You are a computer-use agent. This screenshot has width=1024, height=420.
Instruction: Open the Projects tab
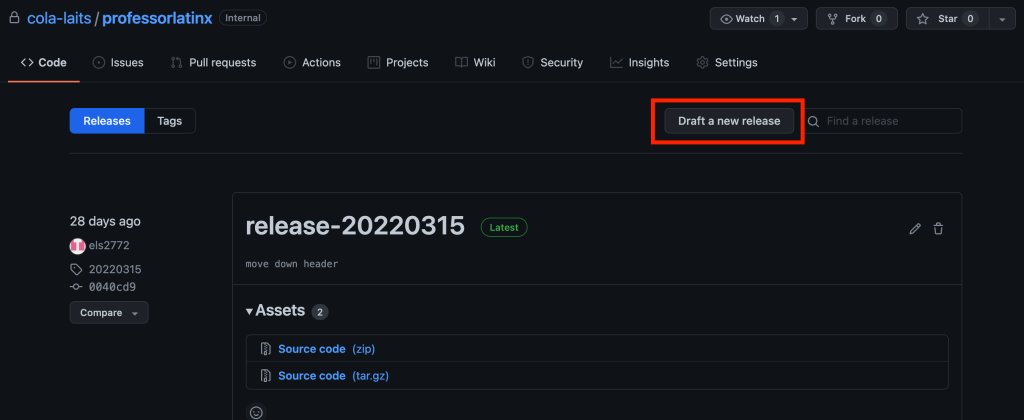[398, 63]
